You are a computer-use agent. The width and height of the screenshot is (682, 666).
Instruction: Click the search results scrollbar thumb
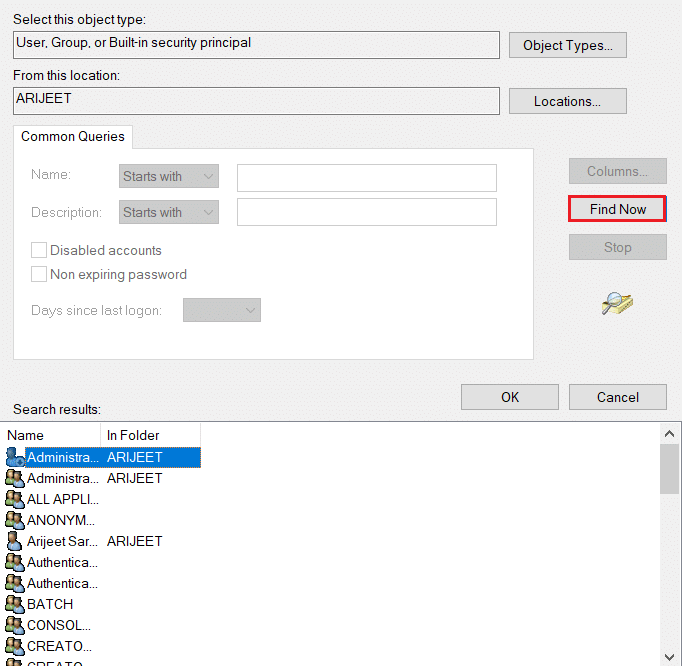click(x=669, y=469)
